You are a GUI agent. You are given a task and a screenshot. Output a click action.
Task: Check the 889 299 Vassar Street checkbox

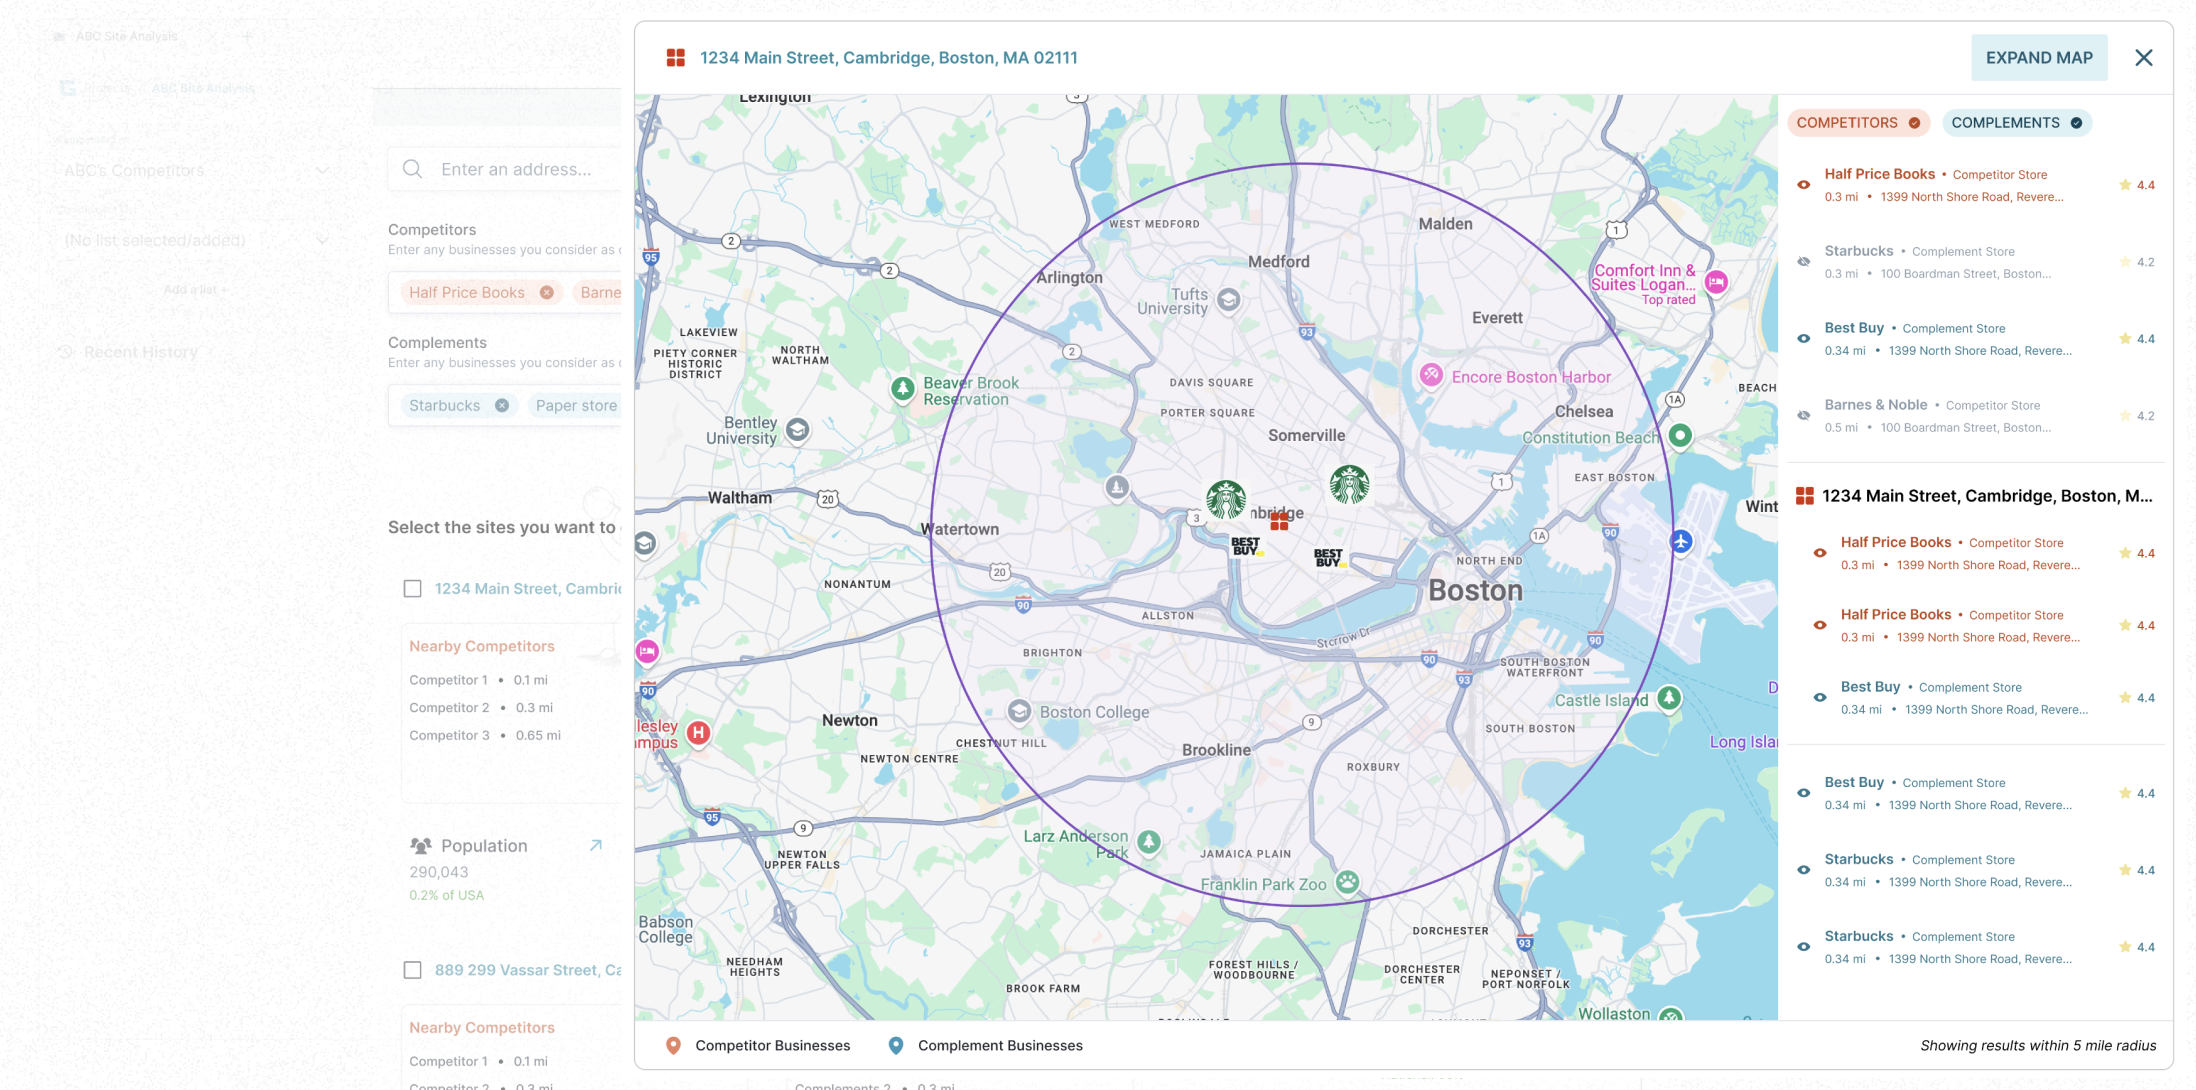tap(412, 970)
